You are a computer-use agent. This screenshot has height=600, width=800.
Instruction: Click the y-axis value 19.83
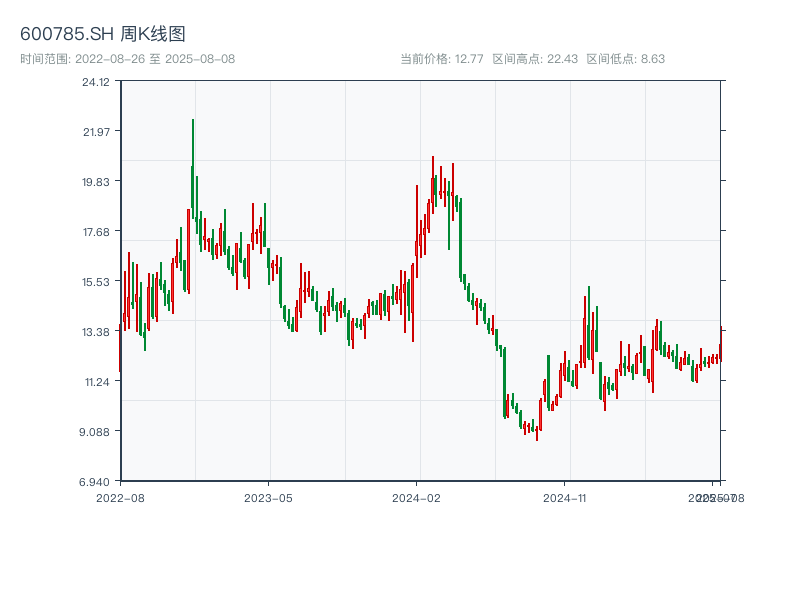(96, 182)
